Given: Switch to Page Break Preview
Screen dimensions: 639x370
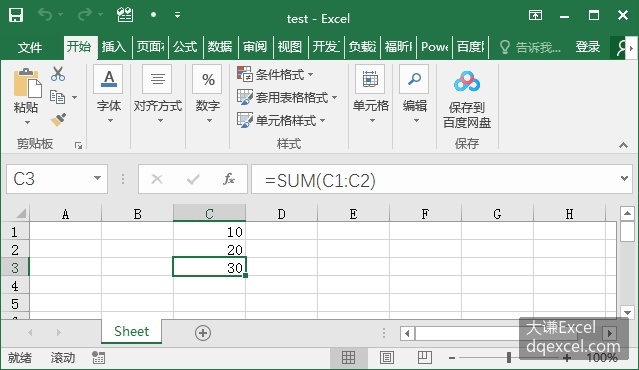Looking at the screenshot, I should click(x=424, y=358).
